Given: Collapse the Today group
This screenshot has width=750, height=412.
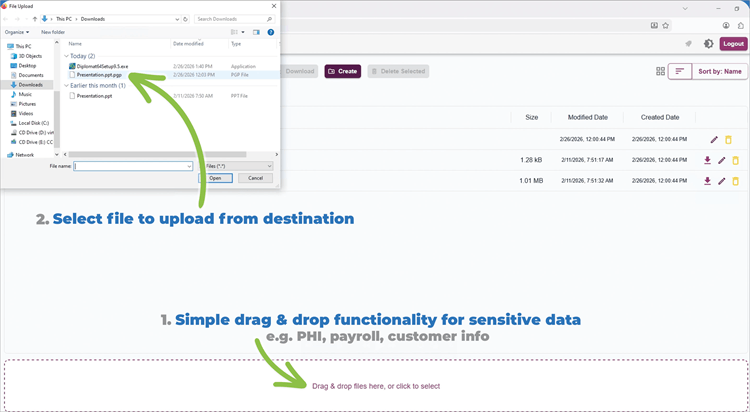Looking at the screenshot, I should (x=66, y=56).
